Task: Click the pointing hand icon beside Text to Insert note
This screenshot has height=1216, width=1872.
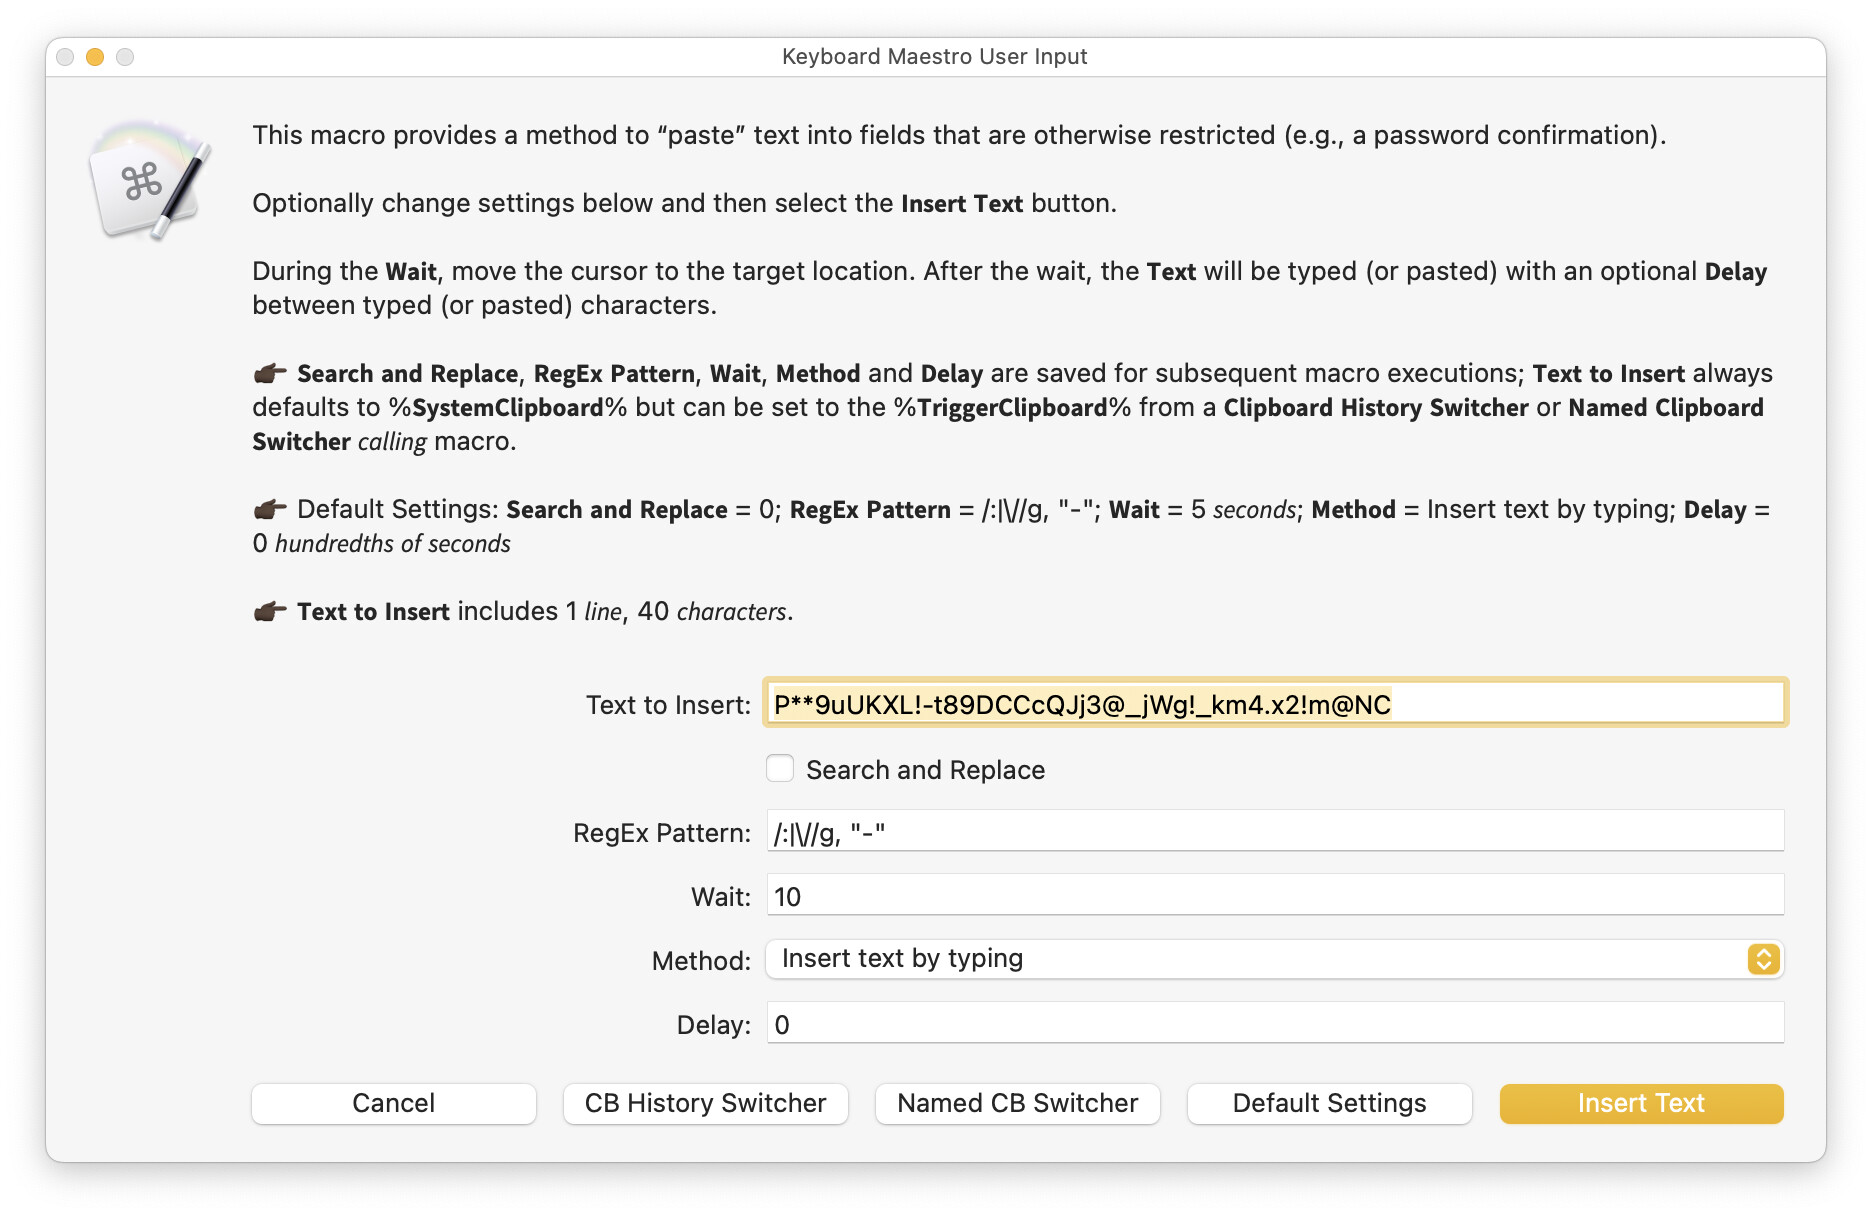Action: (x=270, y=611)
